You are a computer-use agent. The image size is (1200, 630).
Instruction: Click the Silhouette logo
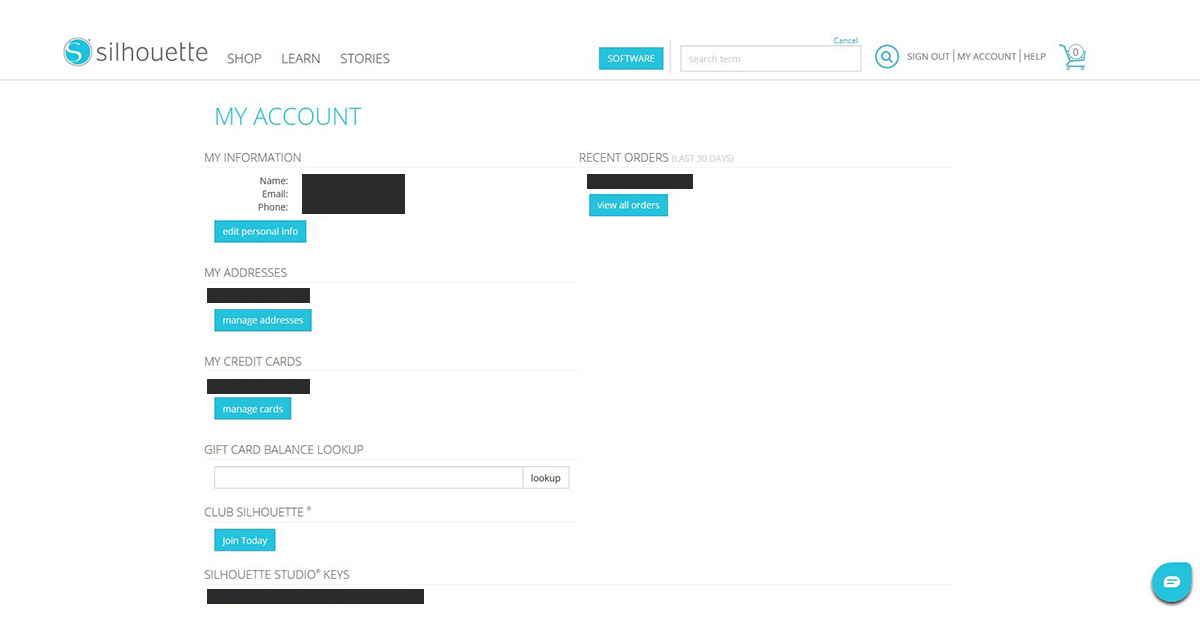[135, 53]
